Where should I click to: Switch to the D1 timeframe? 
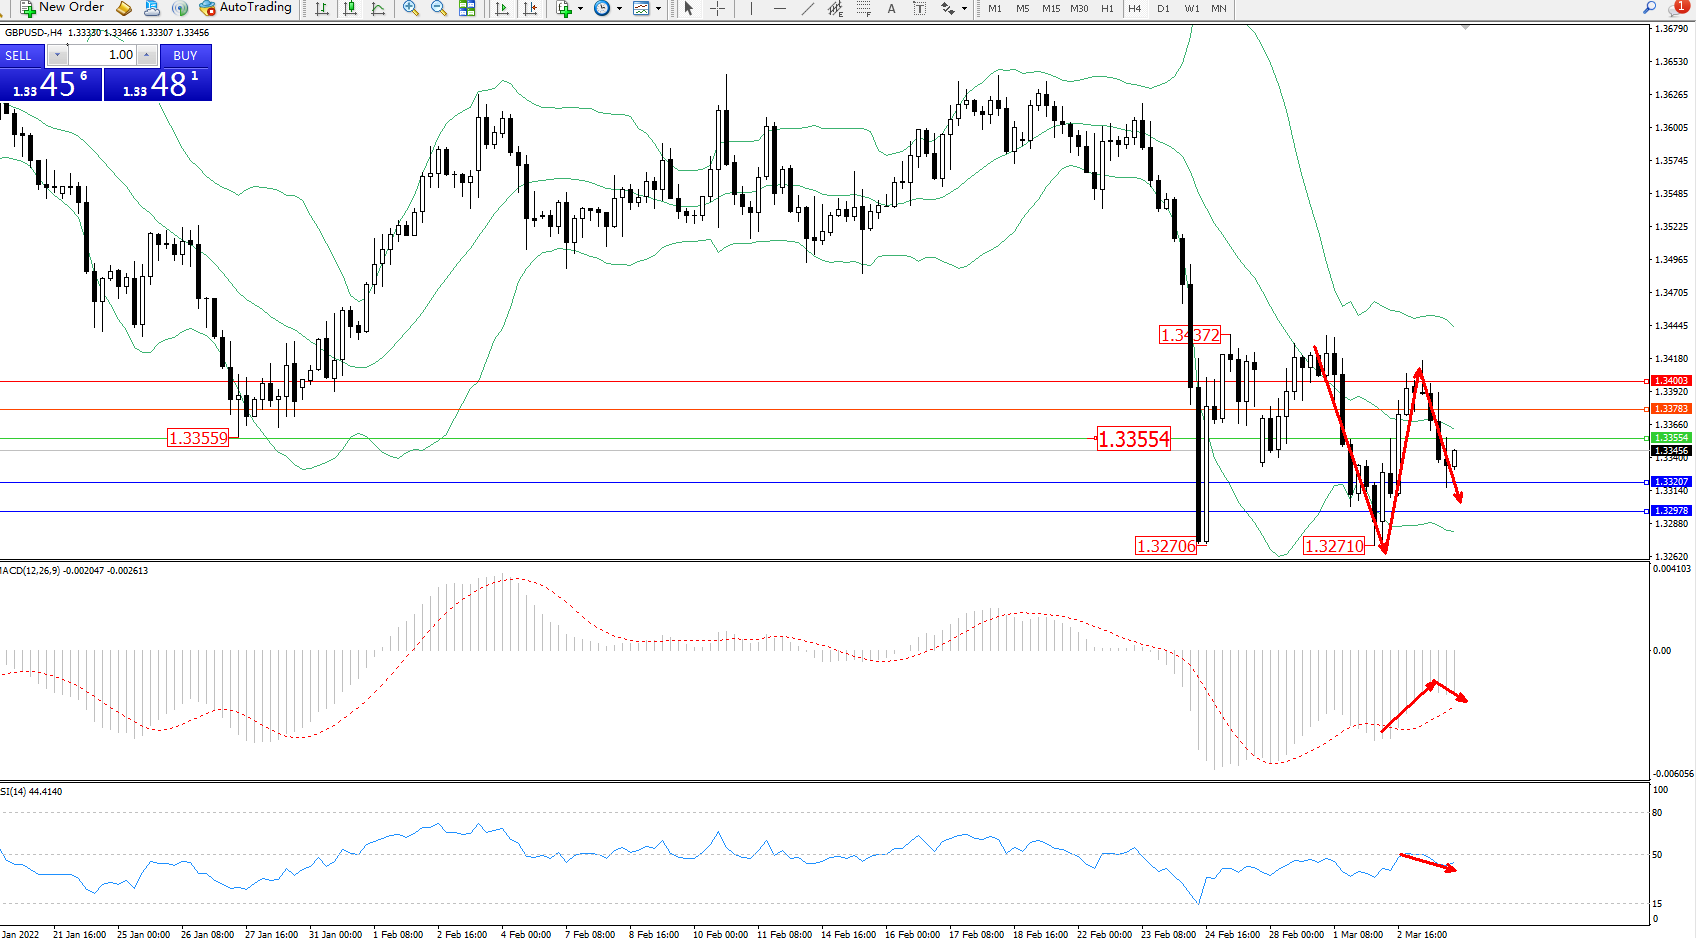1163,8
